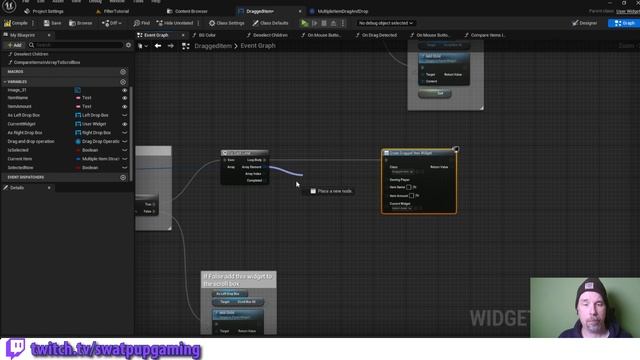This screenshot has width=640, height=360.
Task: Toggle the eye visibility icon for Image_31
Action: [124, 90]
